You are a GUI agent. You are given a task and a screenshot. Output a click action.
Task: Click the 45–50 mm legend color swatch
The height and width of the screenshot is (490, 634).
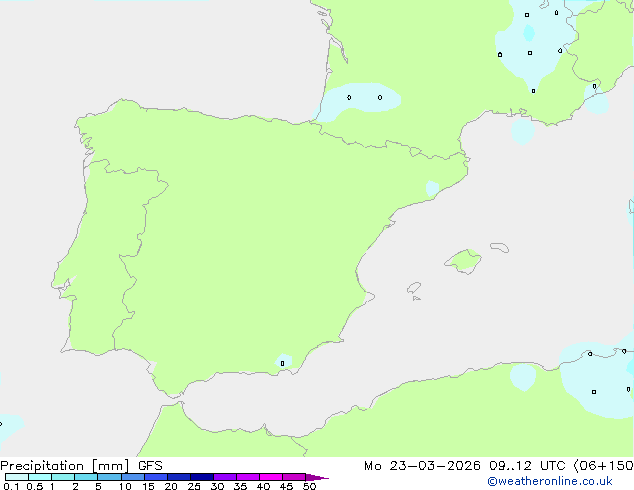pyautogui.click(x=294, y=477)
